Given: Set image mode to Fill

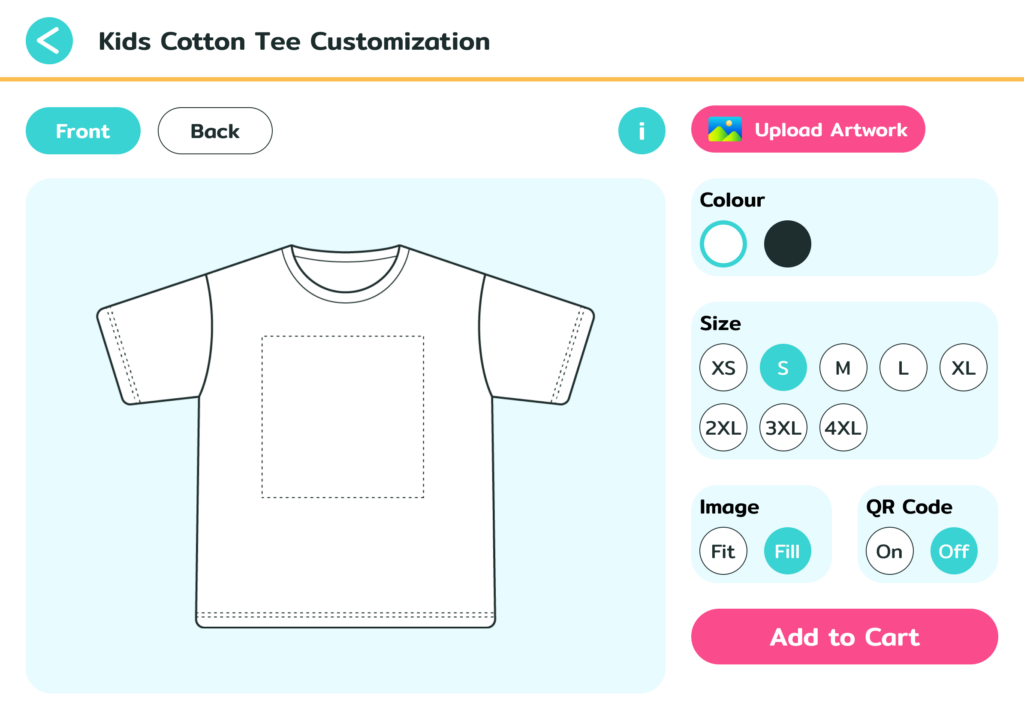Looking at the screenshot, I should pos(787,551).
